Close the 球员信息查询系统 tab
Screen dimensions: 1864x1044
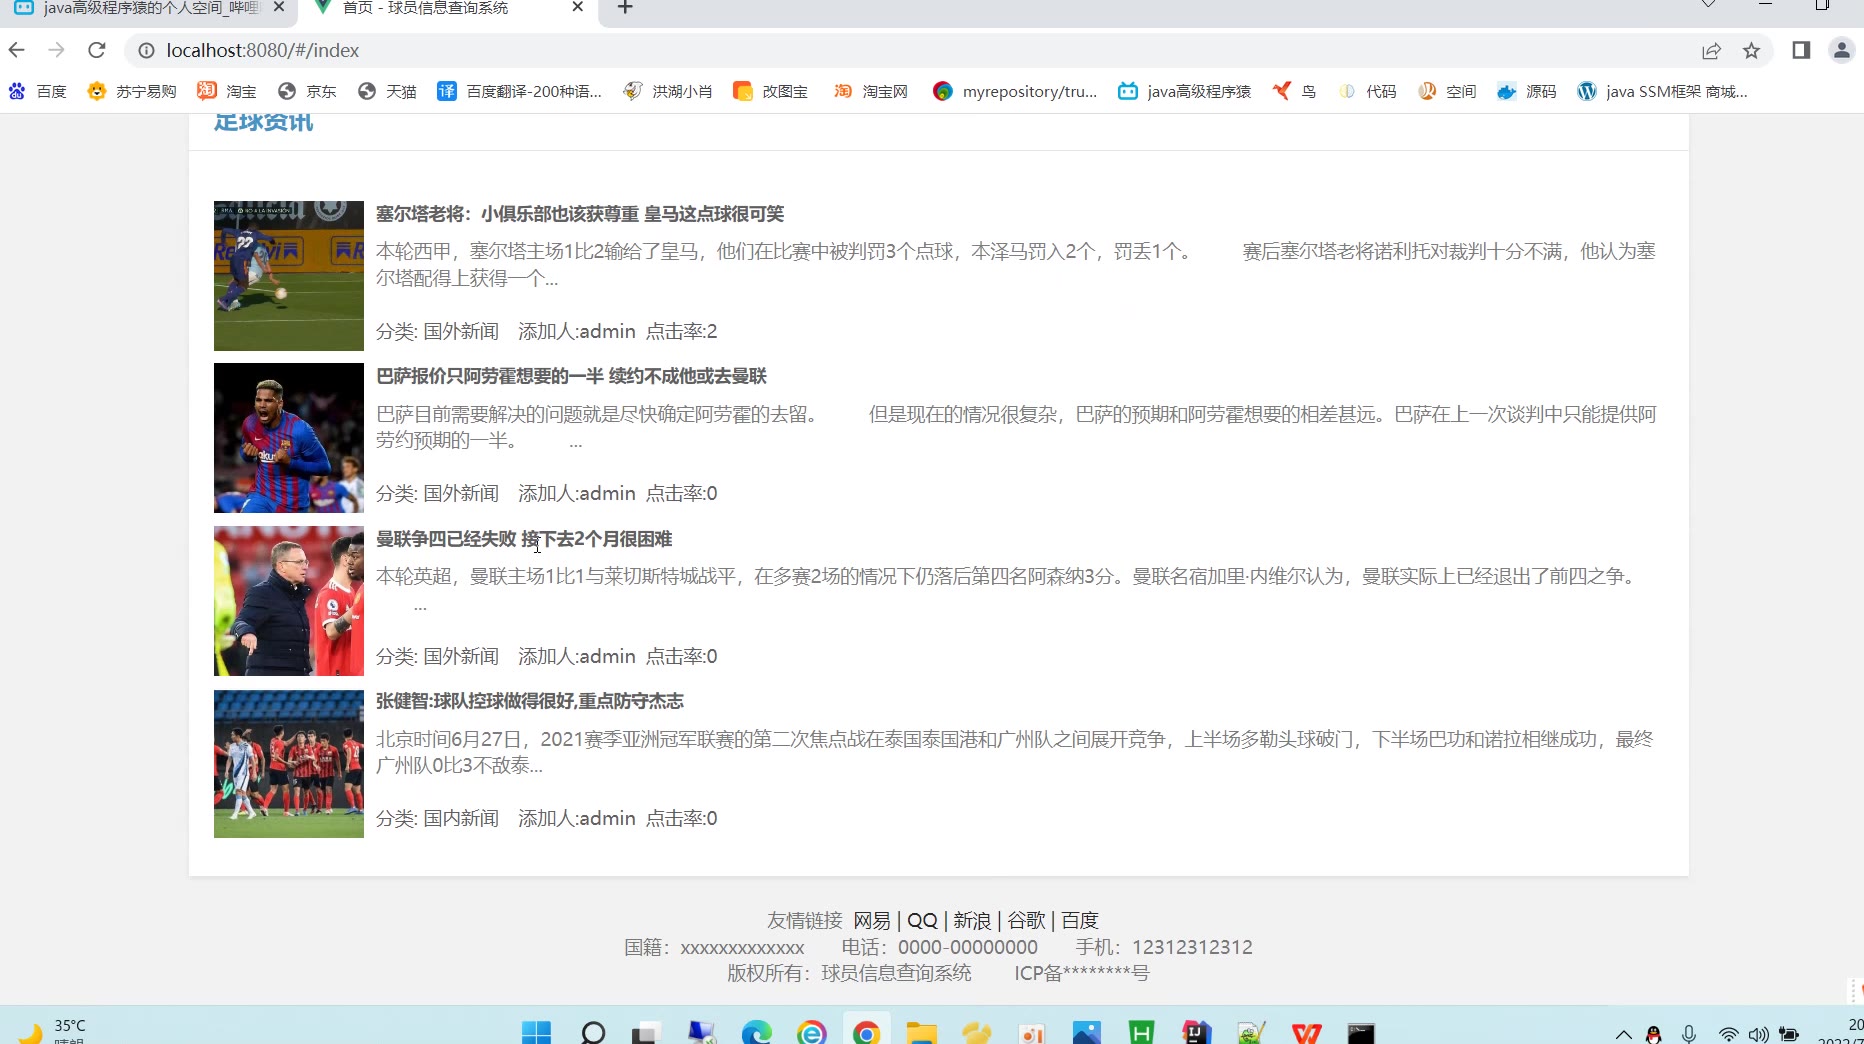tap(577, 7)
